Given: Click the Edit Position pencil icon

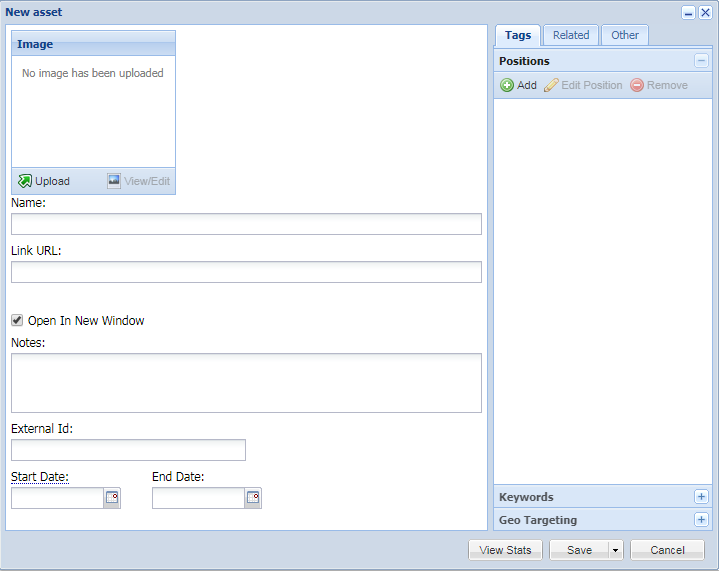Looking at the screenshot, I should 551,86.
